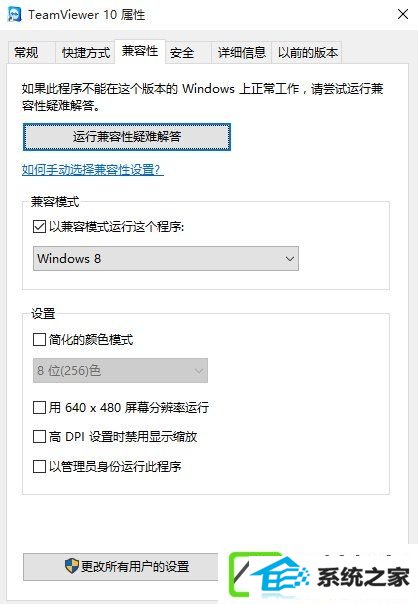Switch to the 常规 tab
The height and width of the screenshot is (604, 418).
pyautogui.click(x=26, y=52)
